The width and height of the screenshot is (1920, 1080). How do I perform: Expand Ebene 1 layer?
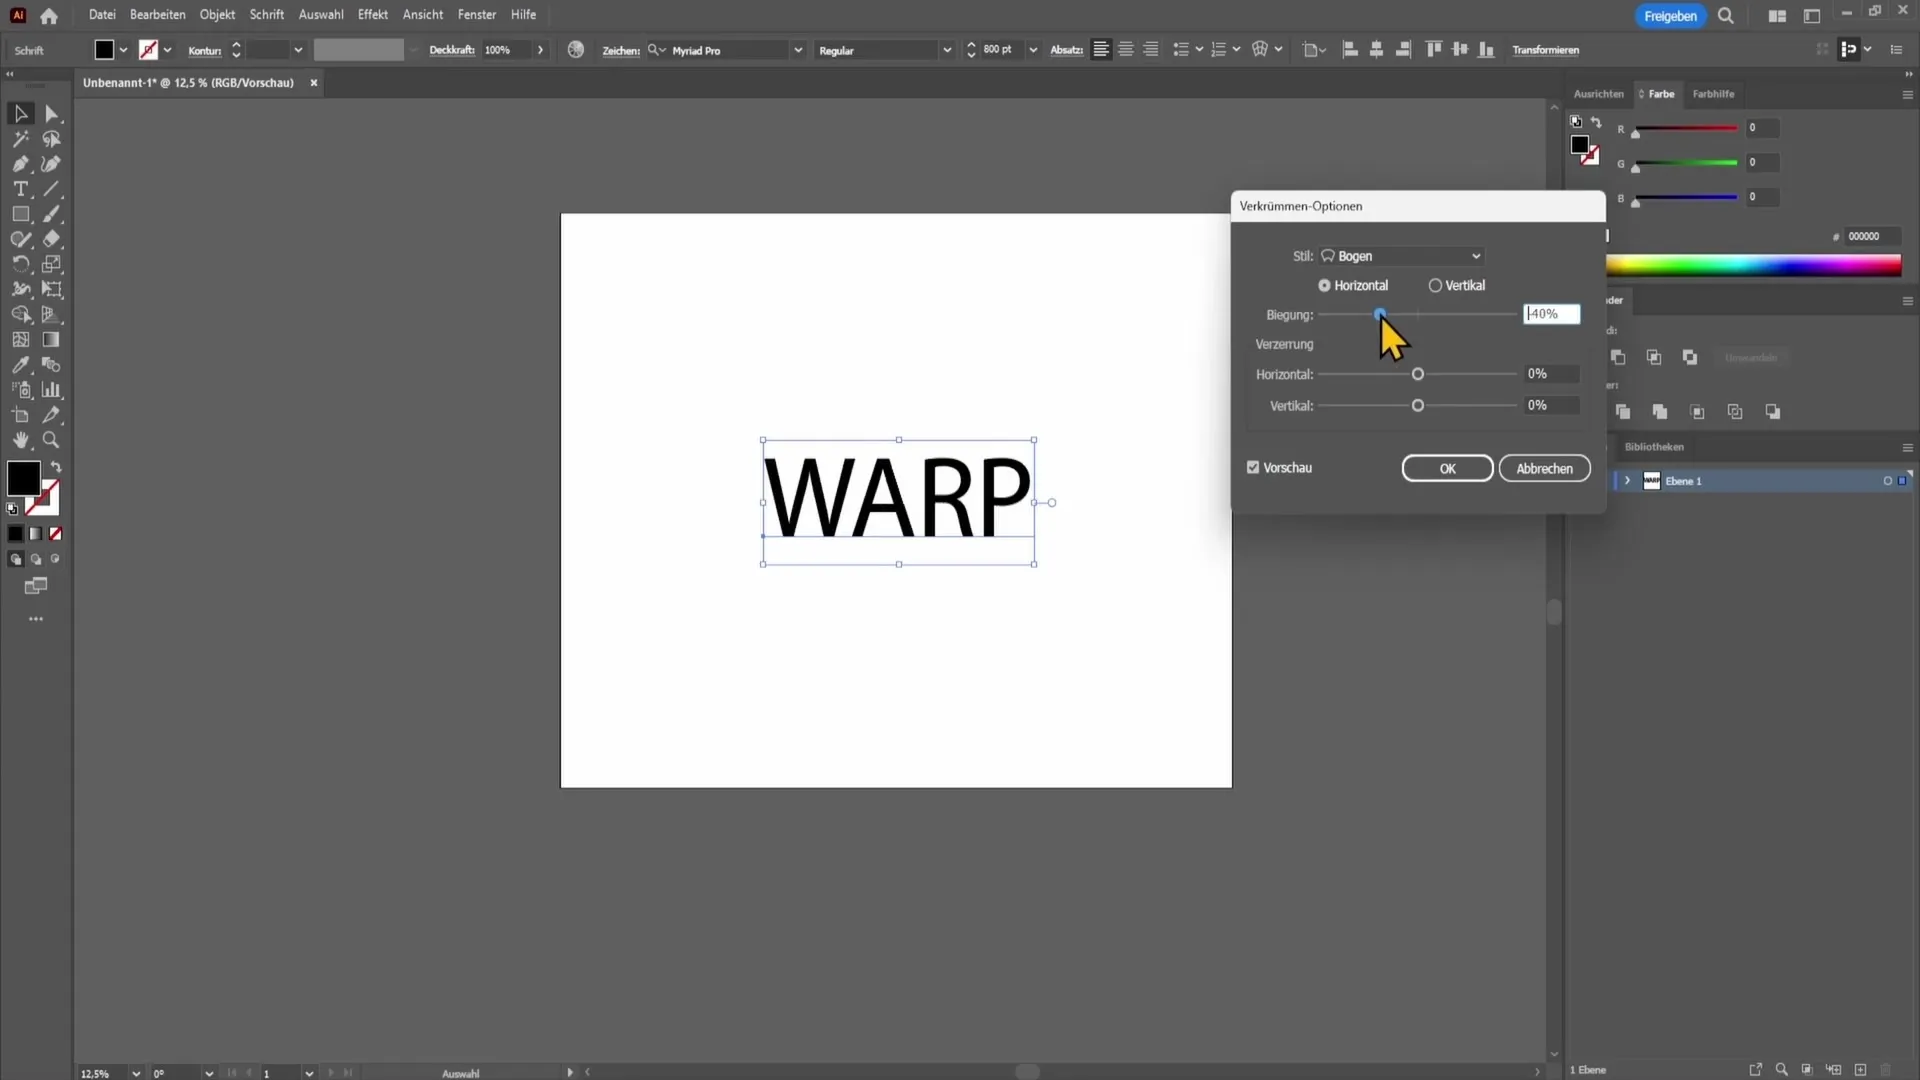pyautogui.click(x=1627, y=481)
